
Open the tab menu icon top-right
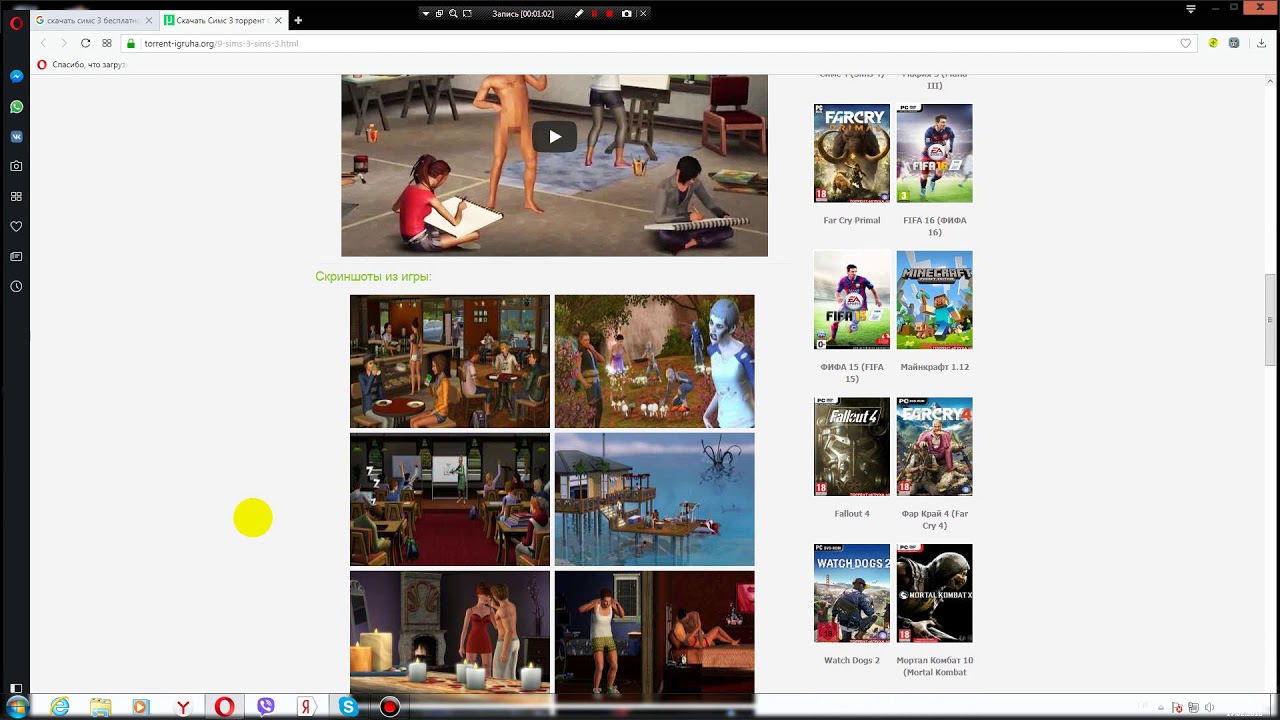point(1190,9)
